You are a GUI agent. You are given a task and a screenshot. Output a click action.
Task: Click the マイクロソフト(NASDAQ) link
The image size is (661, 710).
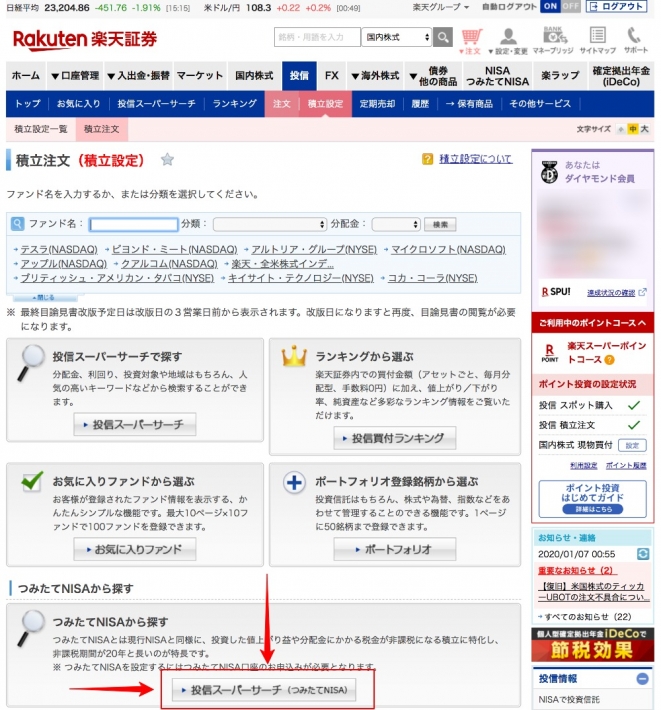tap(448, 249)
